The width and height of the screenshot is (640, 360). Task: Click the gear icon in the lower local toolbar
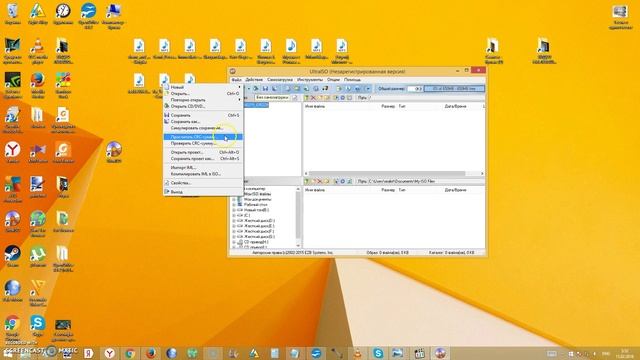click(342, 181)
